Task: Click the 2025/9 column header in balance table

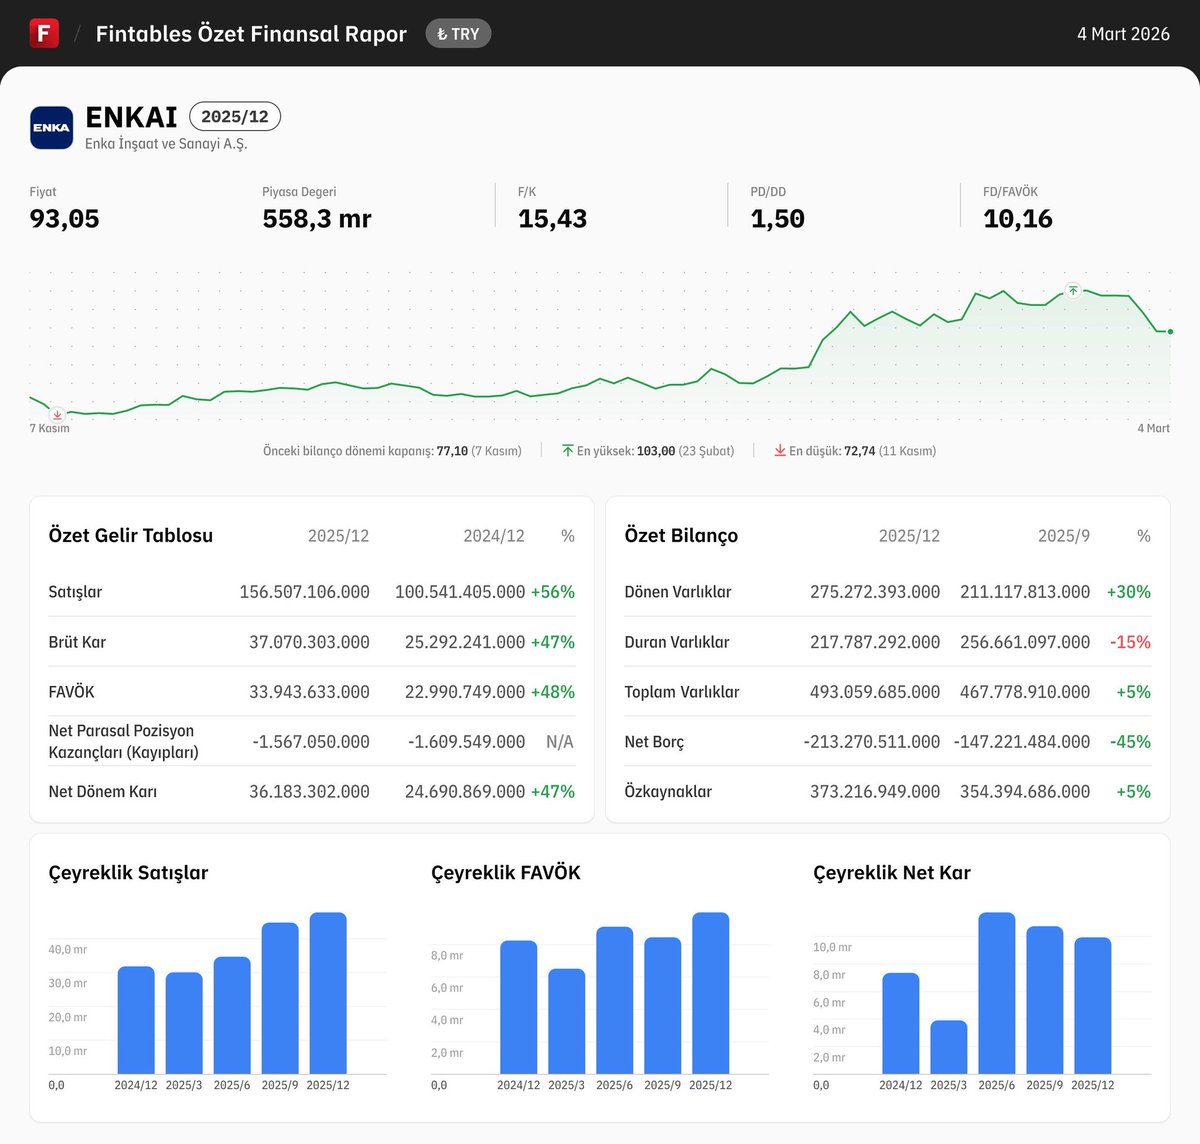Action: [1064, 536]
